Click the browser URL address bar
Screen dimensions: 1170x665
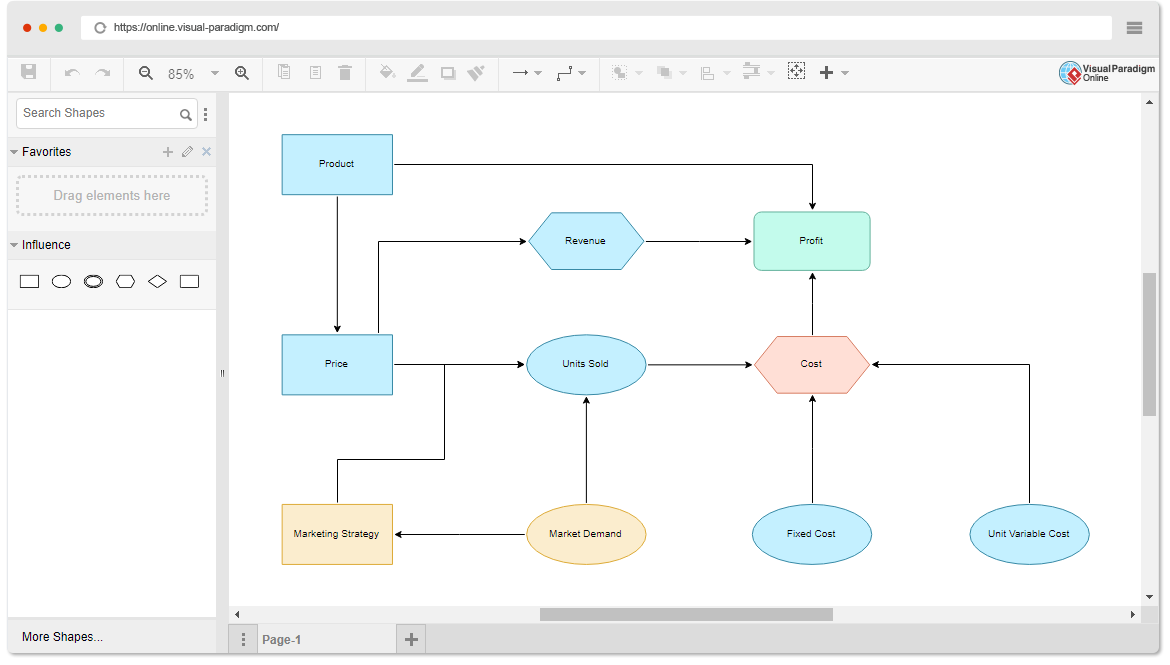596,28
